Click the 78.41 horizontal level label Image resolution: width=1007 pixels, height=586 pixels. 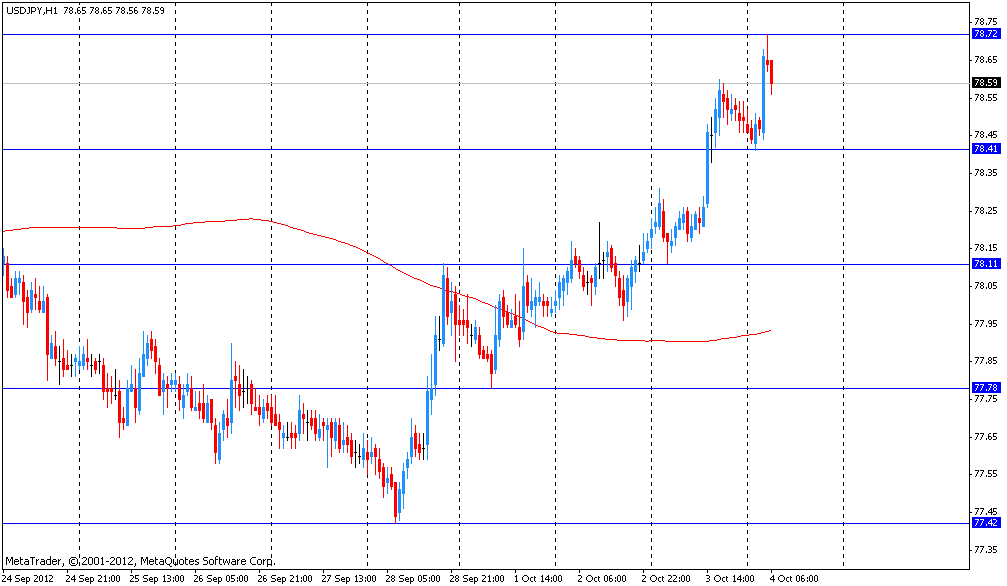coord(985,149)
